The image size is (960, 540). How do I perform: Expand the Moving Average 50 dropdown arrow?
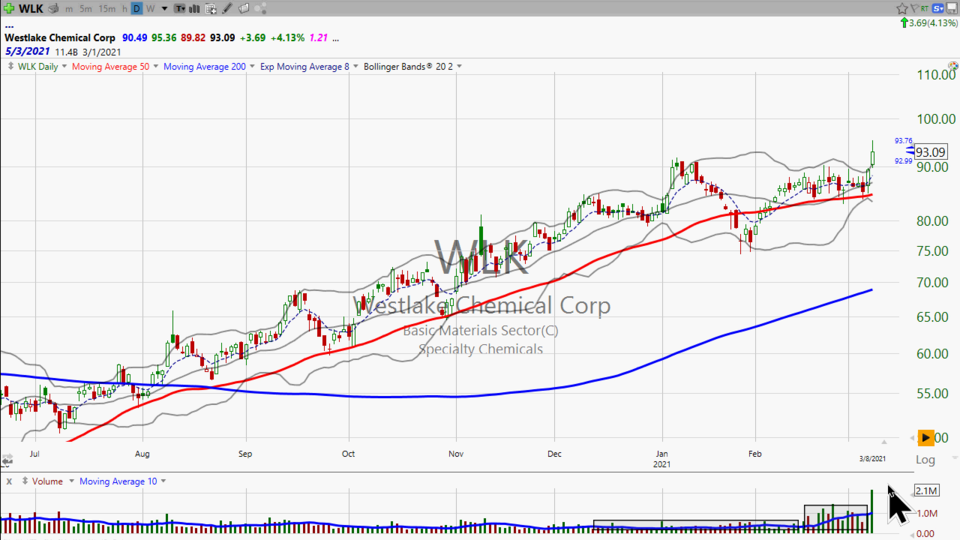156,66
